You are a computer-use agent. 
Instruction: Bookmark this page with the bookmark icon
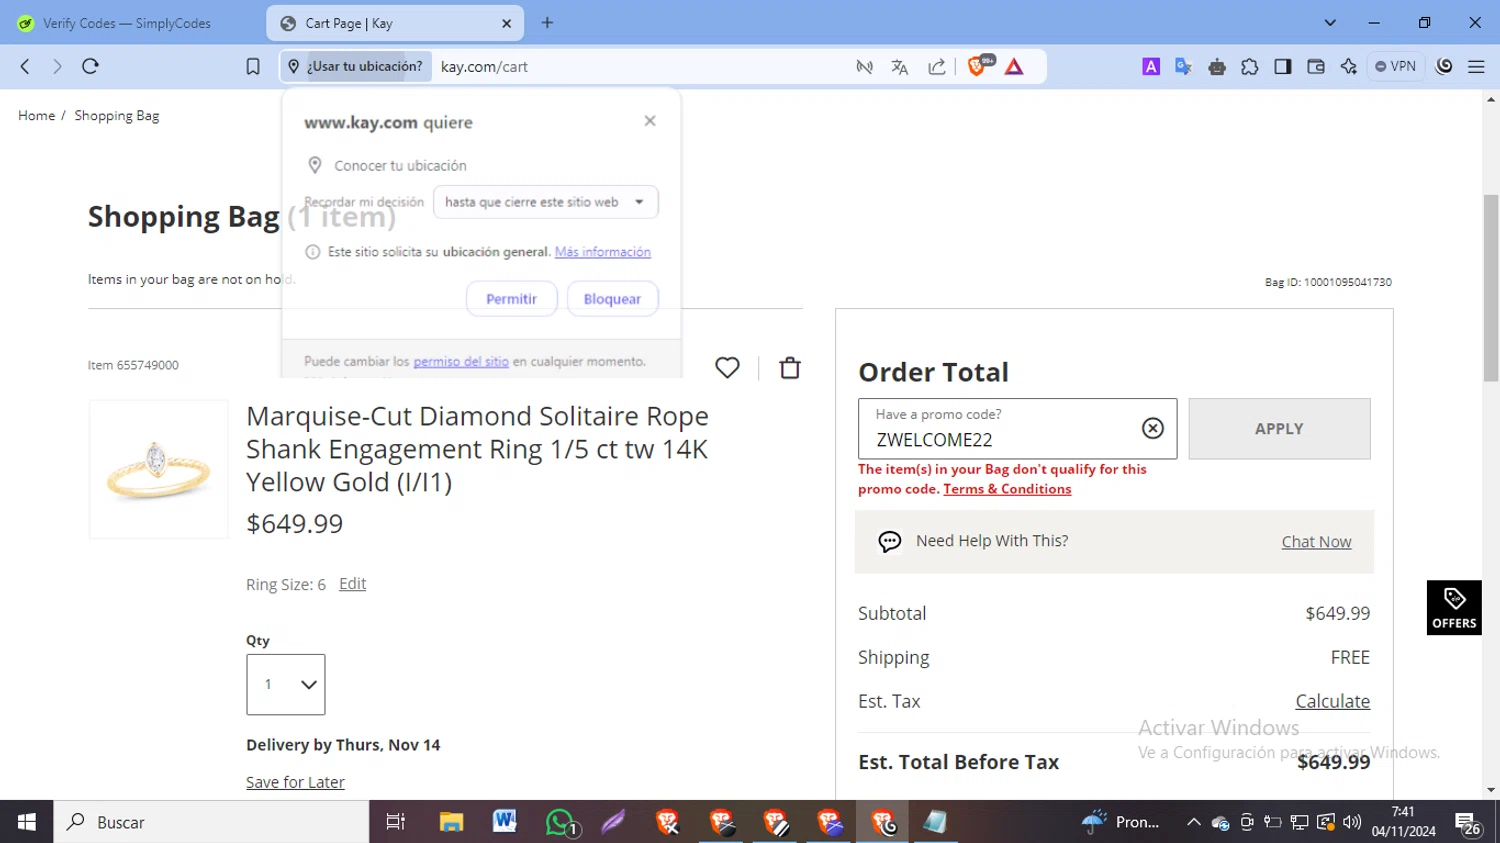253,66
